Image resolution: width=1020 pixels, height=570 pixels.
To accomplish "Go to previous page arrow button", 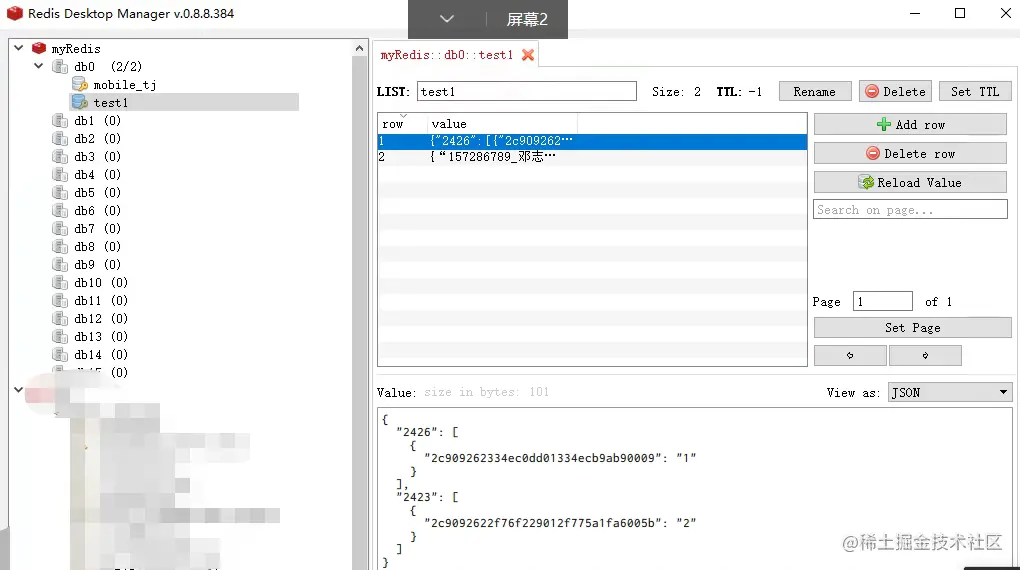I will pos(850,355).
